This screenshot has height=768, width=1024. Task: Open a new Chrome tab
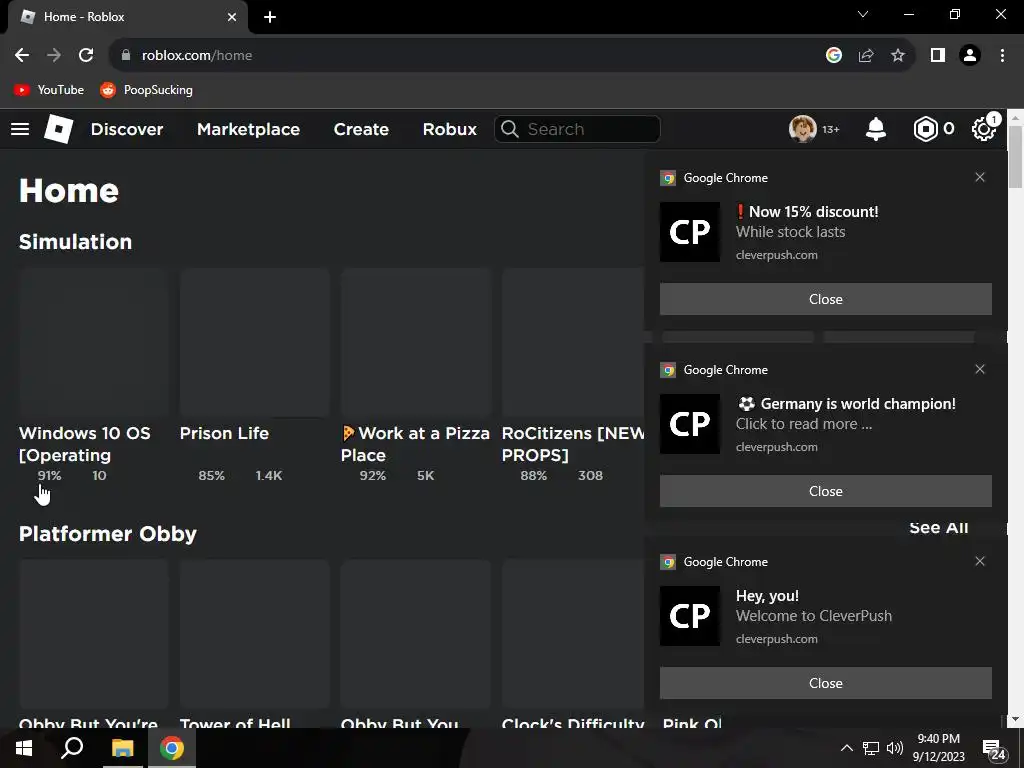point(270,17)
